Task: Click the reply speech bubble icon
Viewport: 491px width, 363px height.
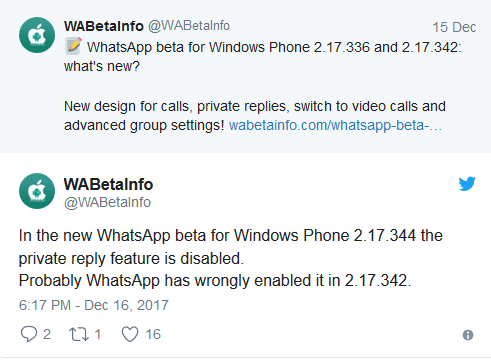Action: tap(29, 334)
